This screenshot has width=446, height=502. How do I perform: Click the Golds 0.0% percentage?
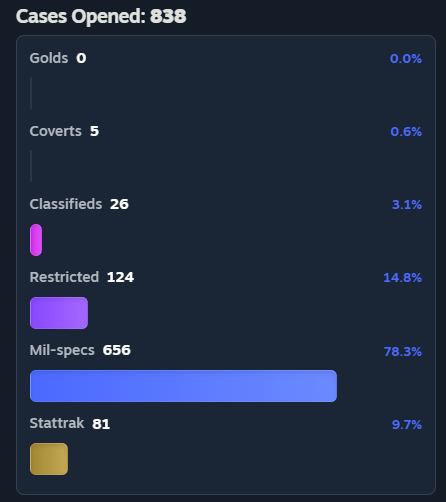tap(406, 59)
